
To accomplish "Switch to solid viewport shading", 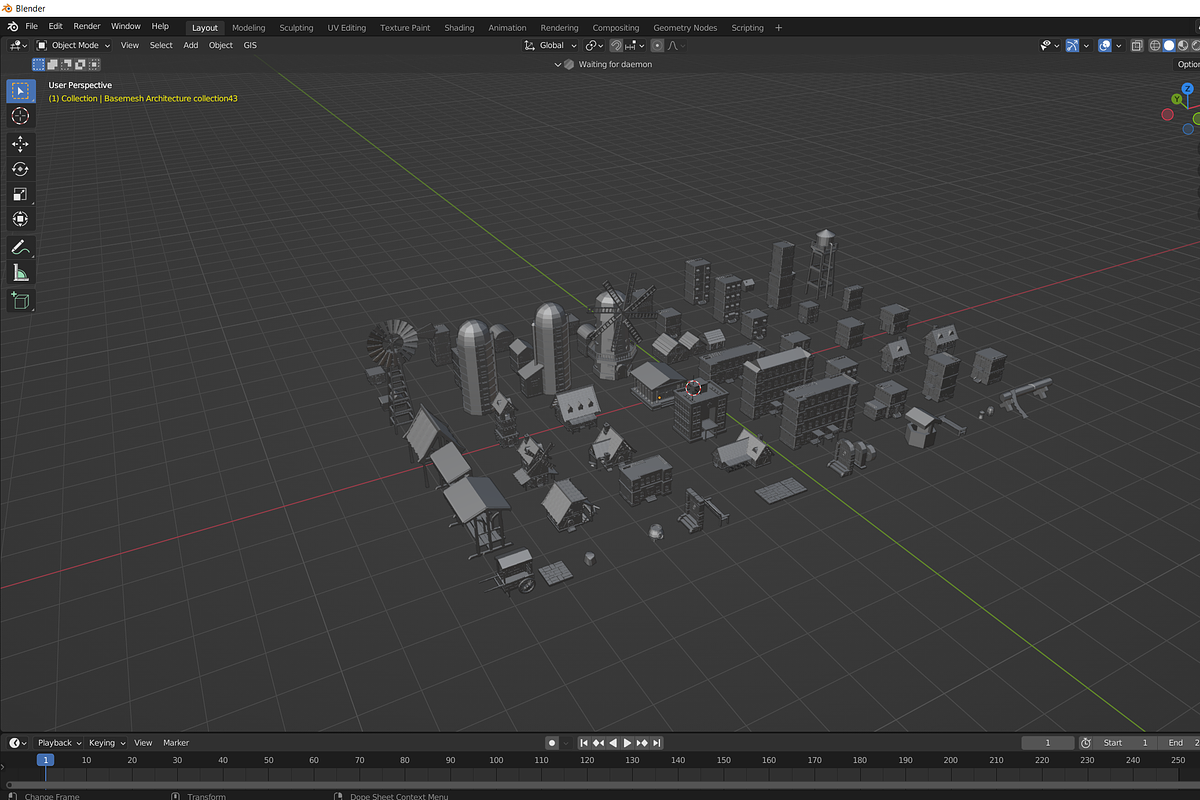I will [1169, 45].
